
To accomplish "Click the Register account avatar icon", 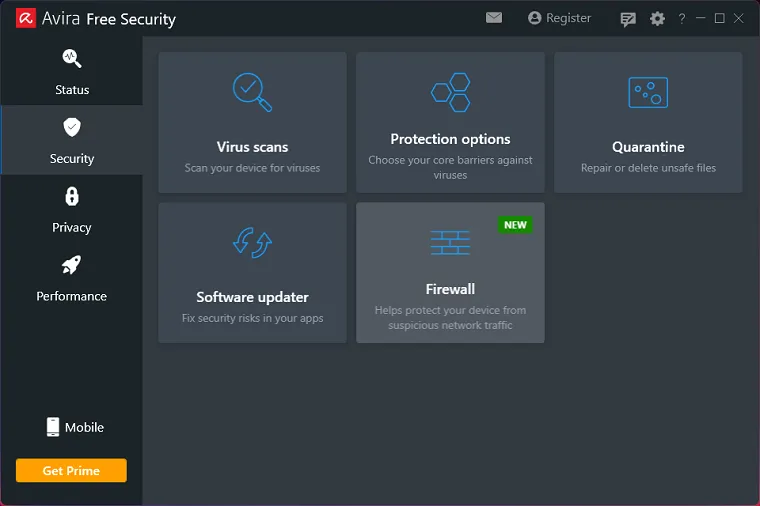I will [534, 18].
